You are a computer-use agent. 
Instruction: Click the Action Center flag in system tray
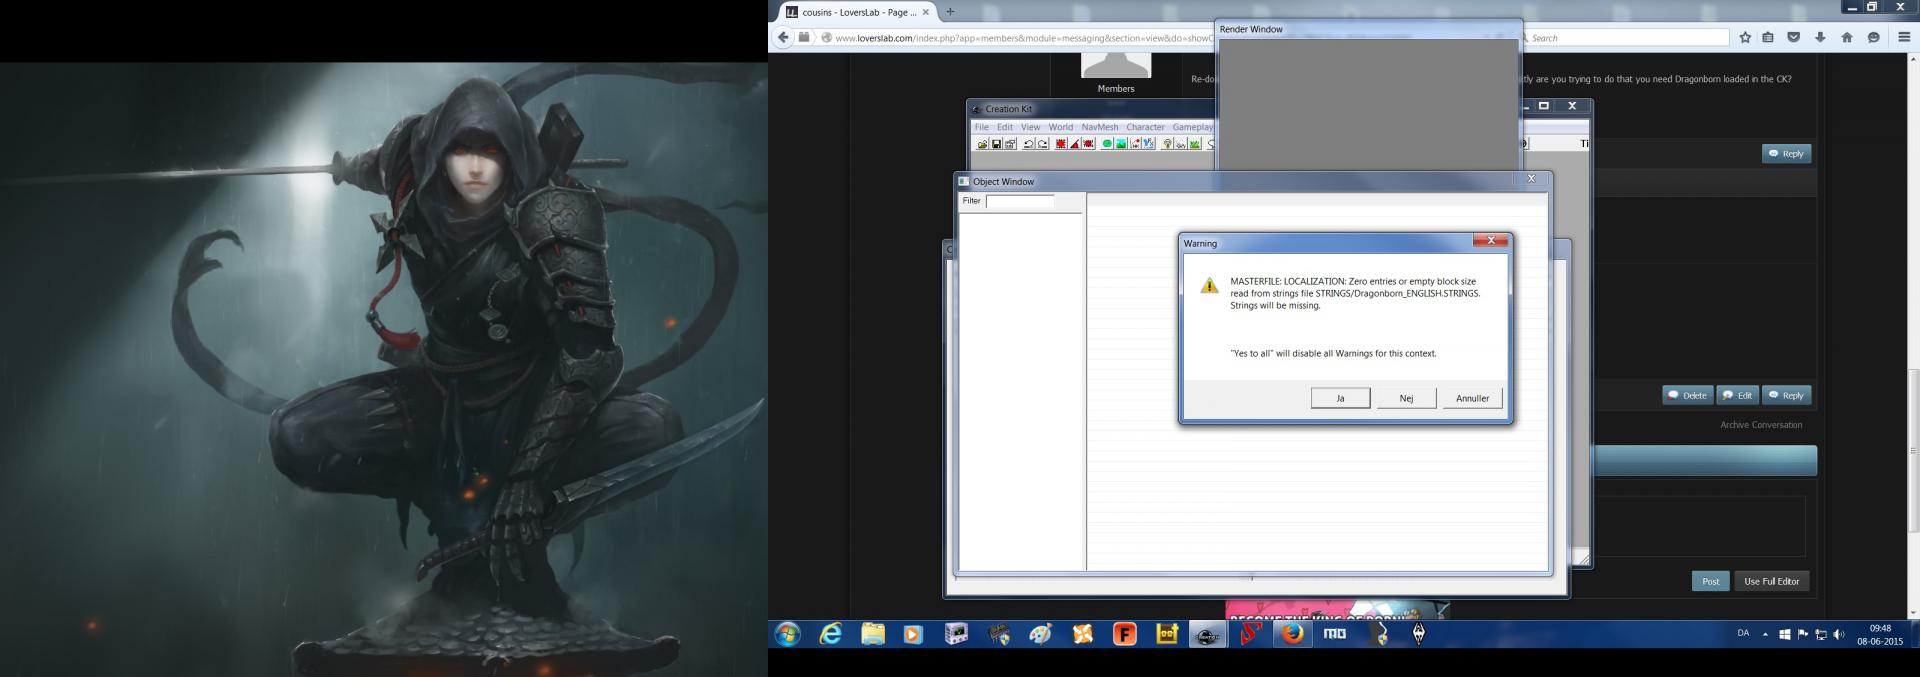[x=1803, y=635]
